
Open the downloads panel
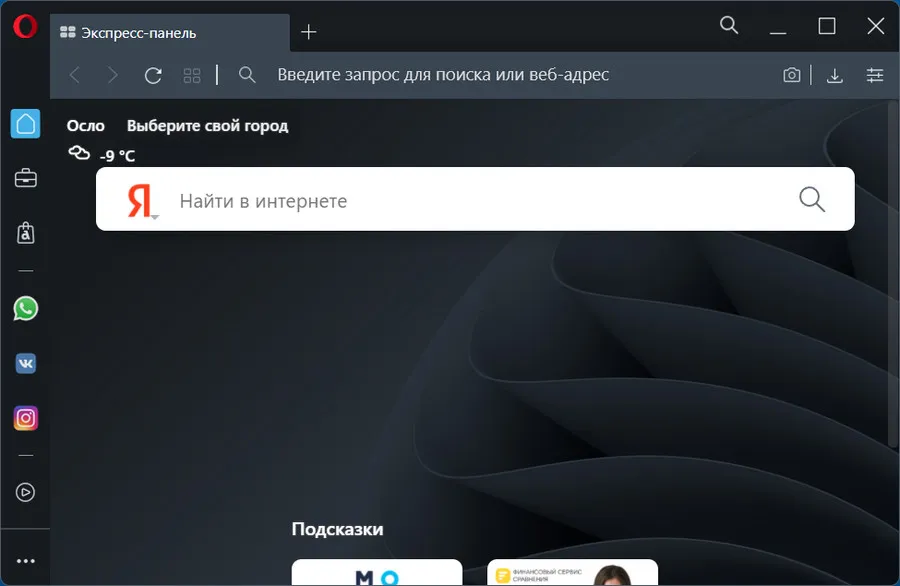point(835,75)
